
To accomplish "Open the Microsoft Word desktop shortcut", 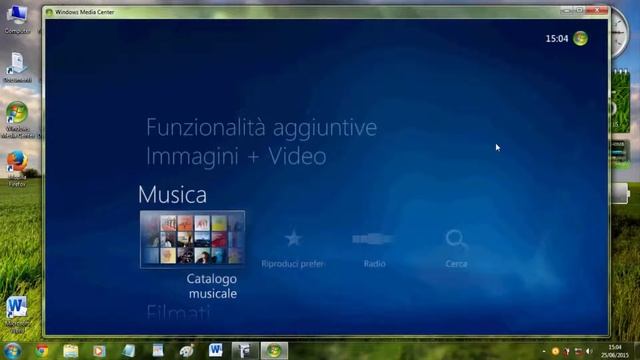I will point(17,314).
